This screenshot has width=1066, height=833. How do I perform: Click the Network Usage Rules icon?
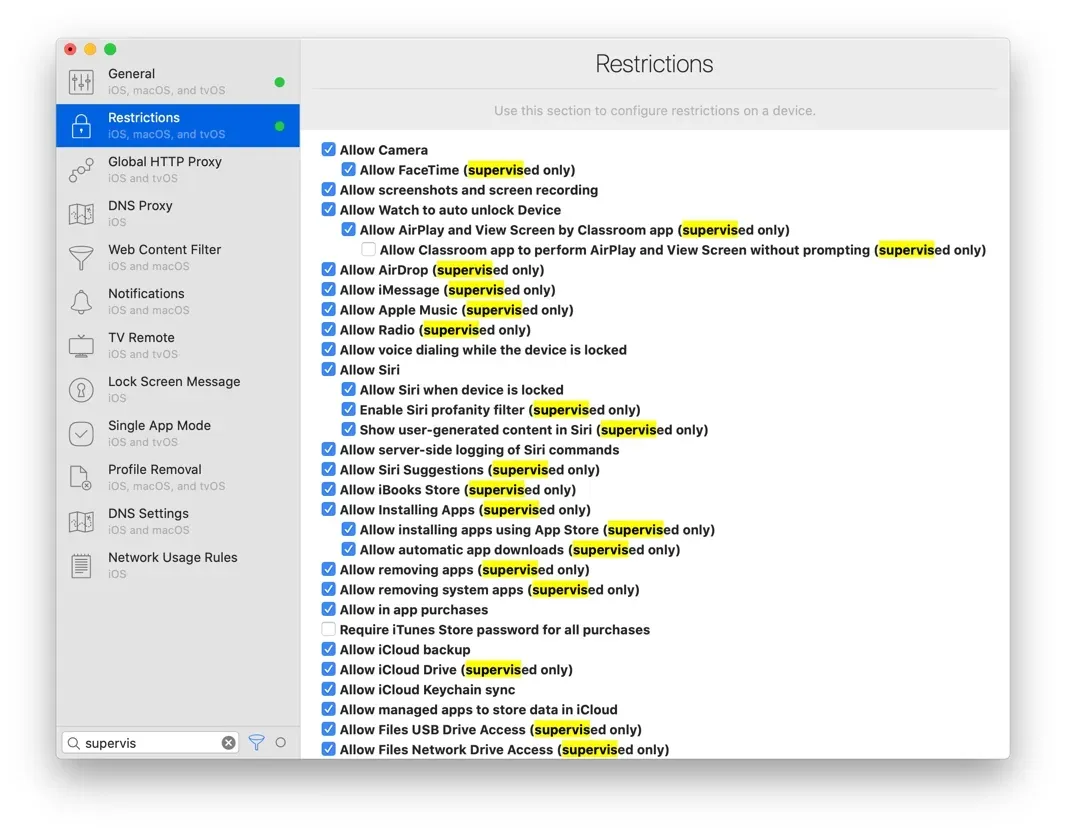tap(81, 565)
